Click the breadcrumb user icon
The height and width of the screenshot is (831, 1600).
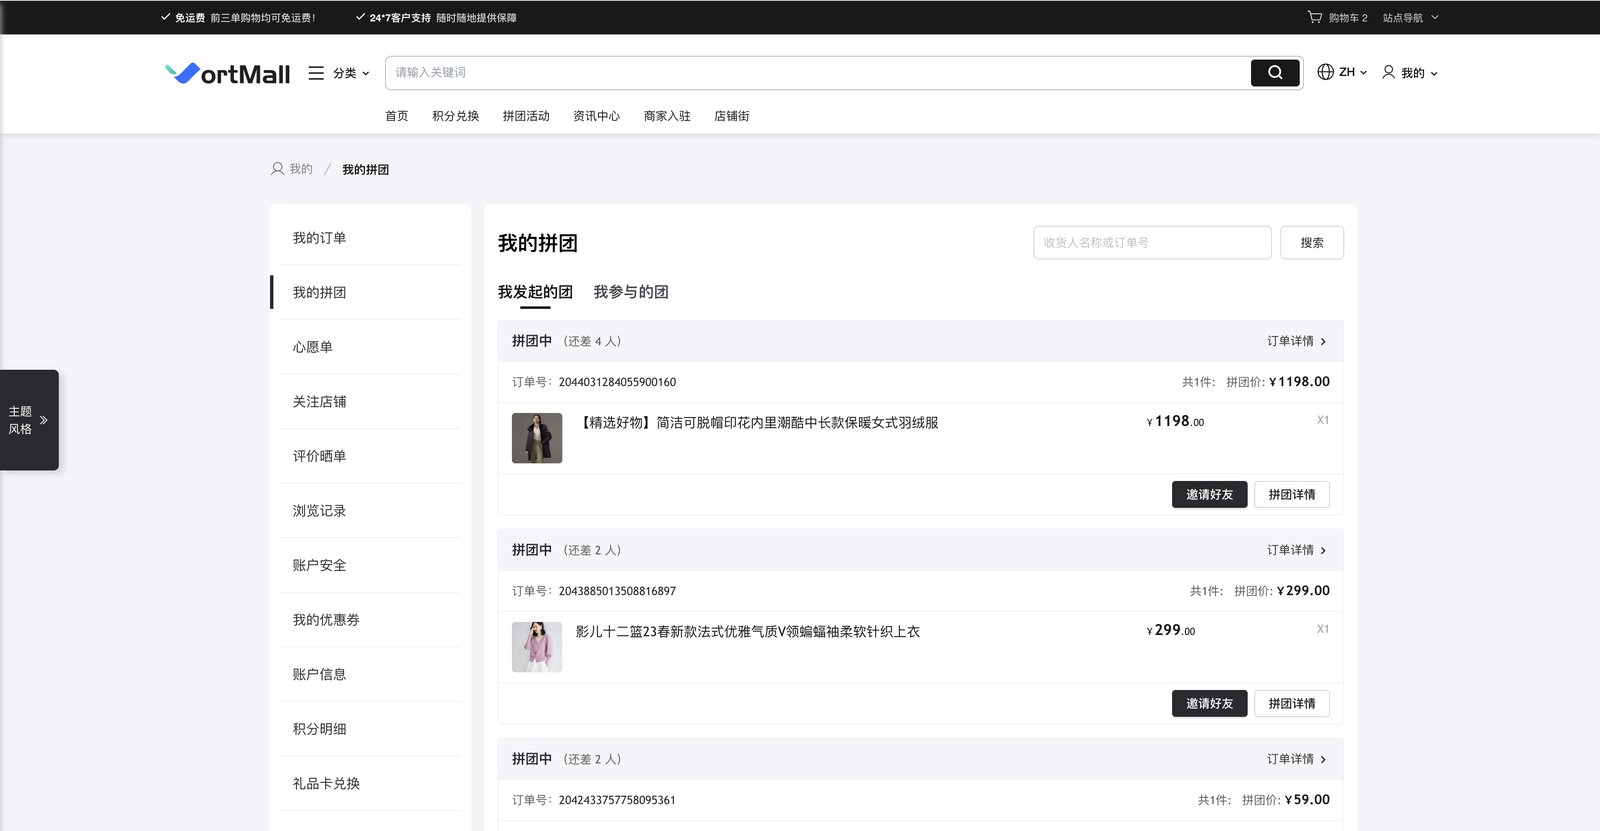(x=277, y=169)
